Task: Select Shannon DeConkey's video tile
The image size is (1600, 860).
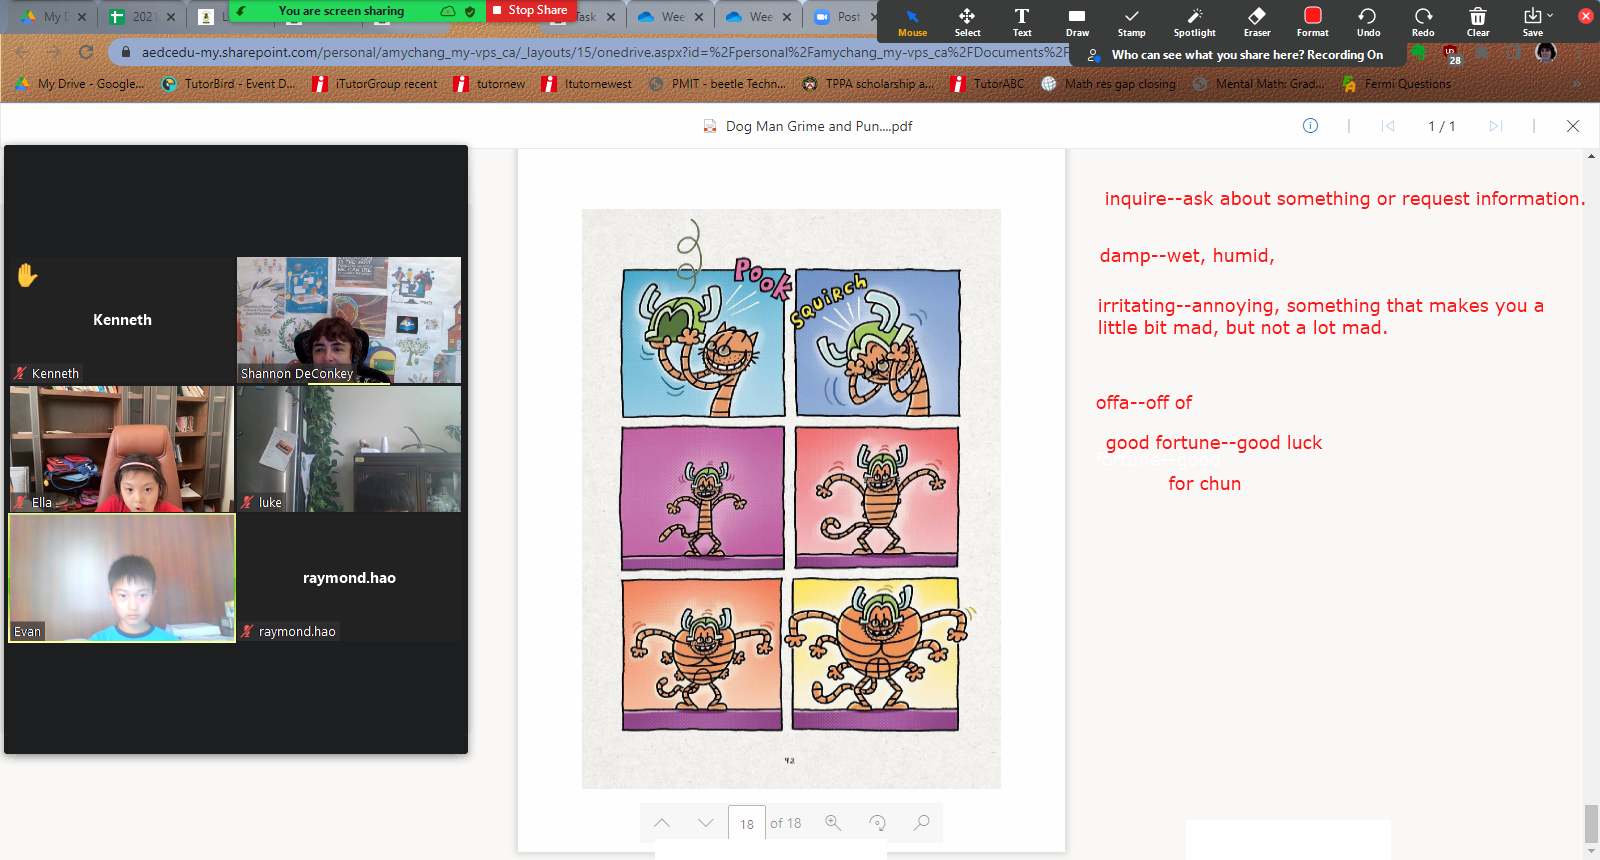Action: click(349, 320)
